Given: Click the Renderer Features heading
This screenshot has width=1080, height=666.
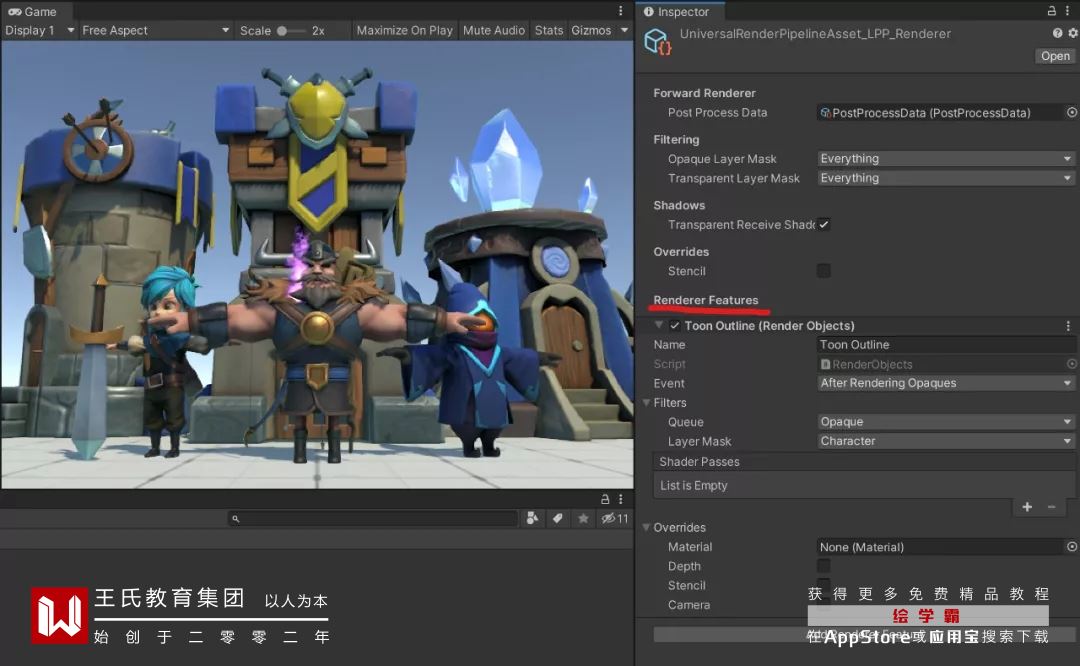Looking at the screenshot, I should click(x=705, y=300).
